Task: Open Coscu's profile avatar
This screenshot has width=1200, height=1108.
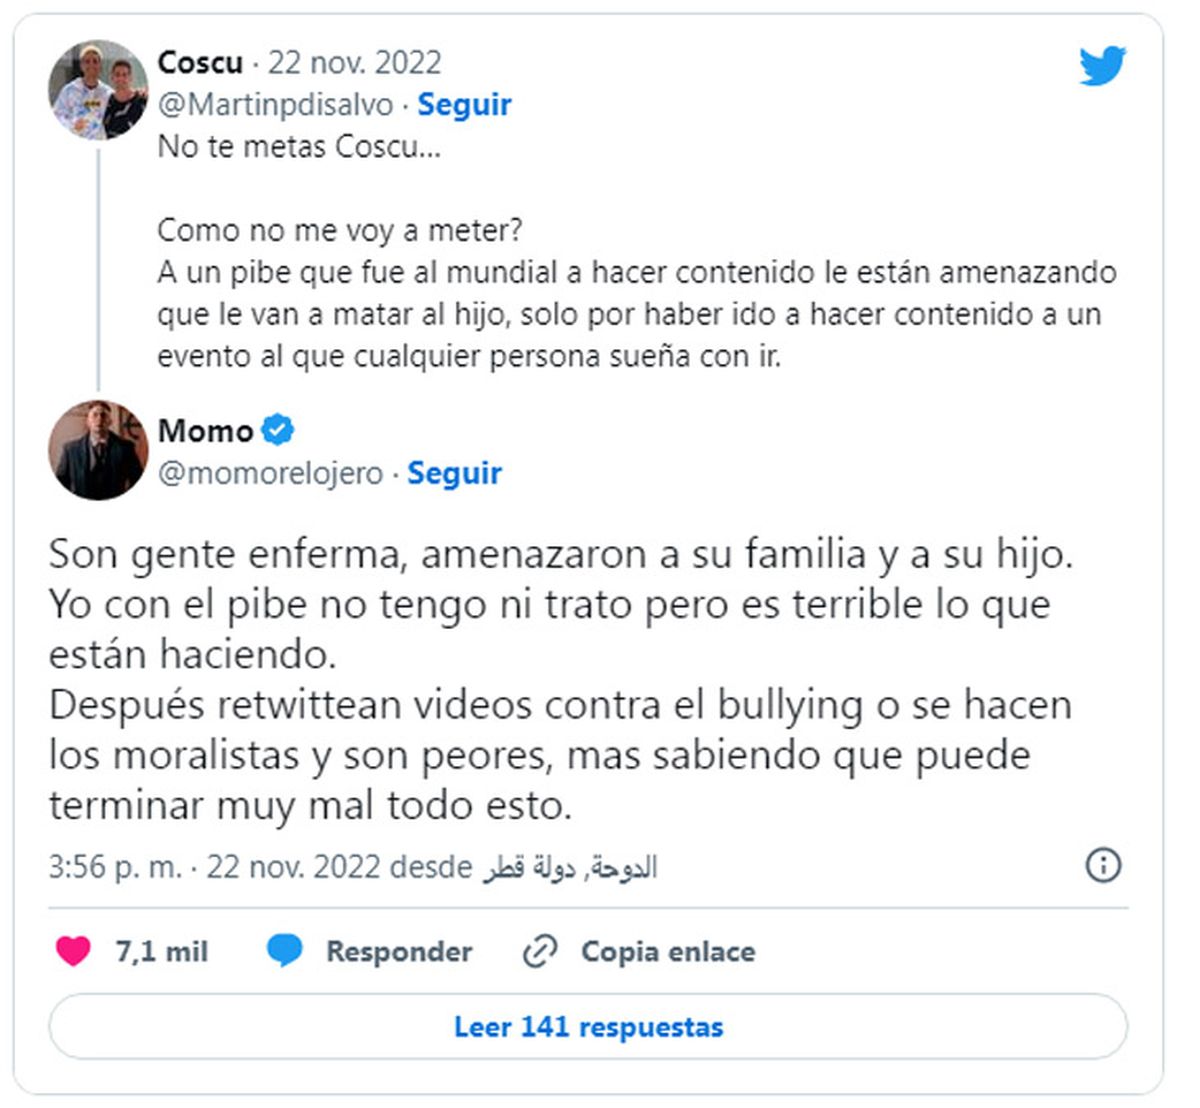Action: (98, 90)
